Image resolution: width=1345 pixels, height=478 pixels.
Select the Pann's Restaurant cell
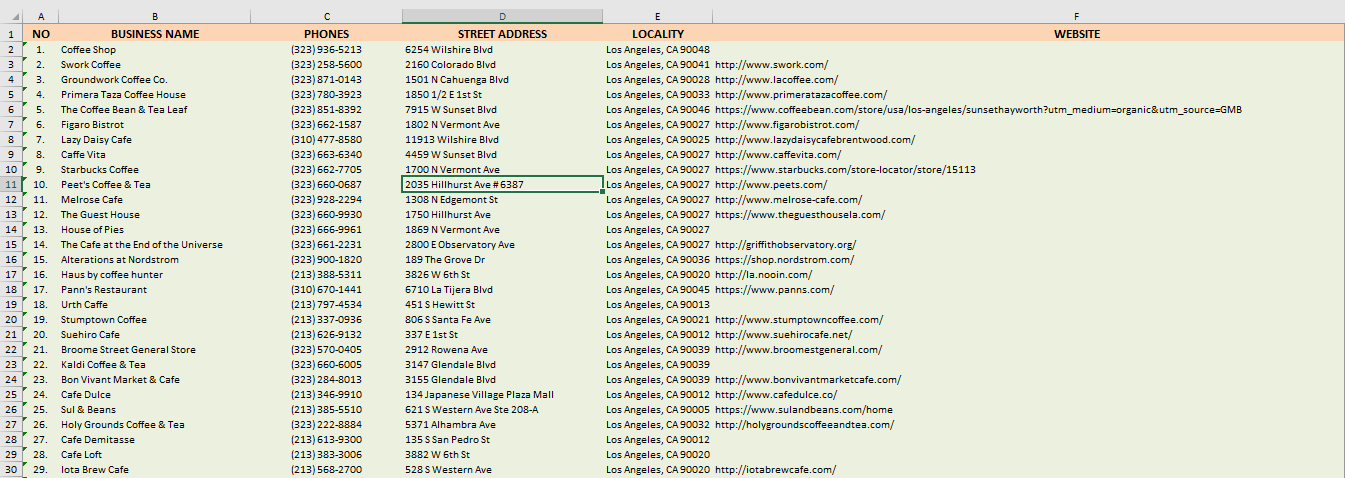155,289
